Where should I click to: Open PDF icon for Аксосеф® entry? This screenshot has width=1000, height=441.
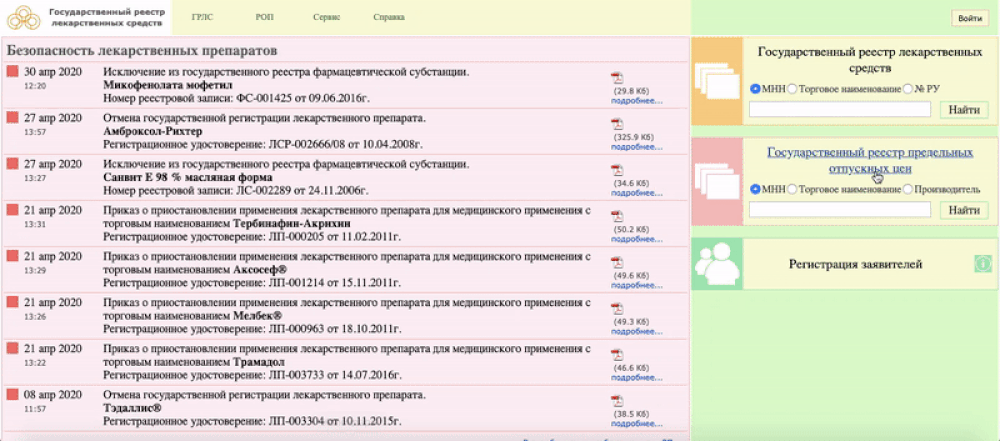(617, 263)
